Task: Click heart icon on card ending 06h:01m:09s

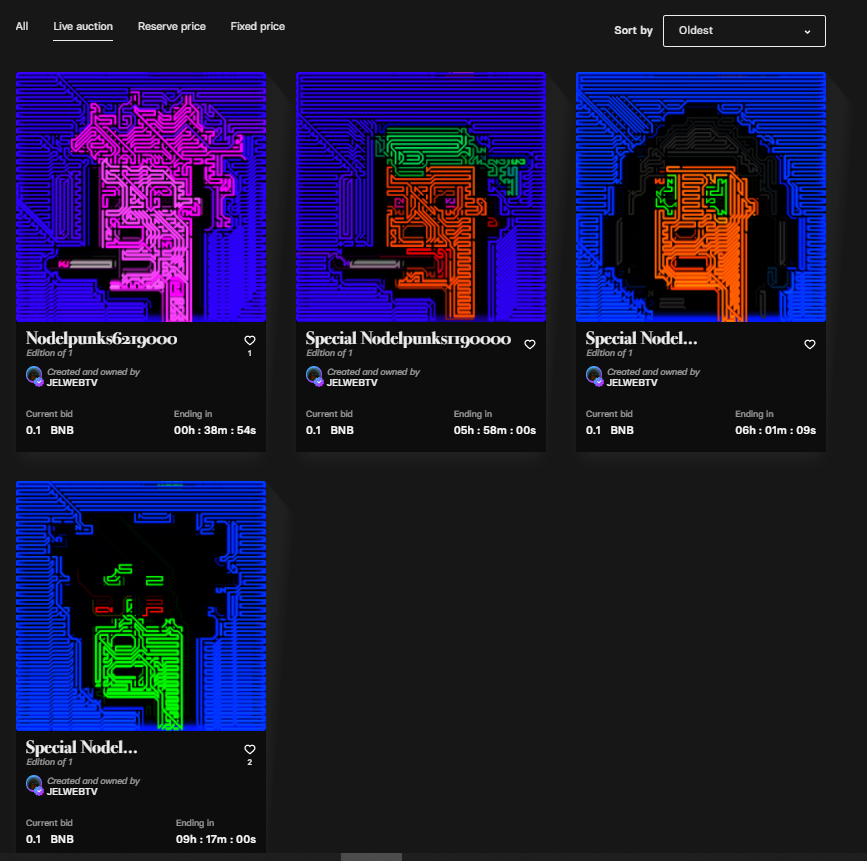Action: (x=809, y=344)
